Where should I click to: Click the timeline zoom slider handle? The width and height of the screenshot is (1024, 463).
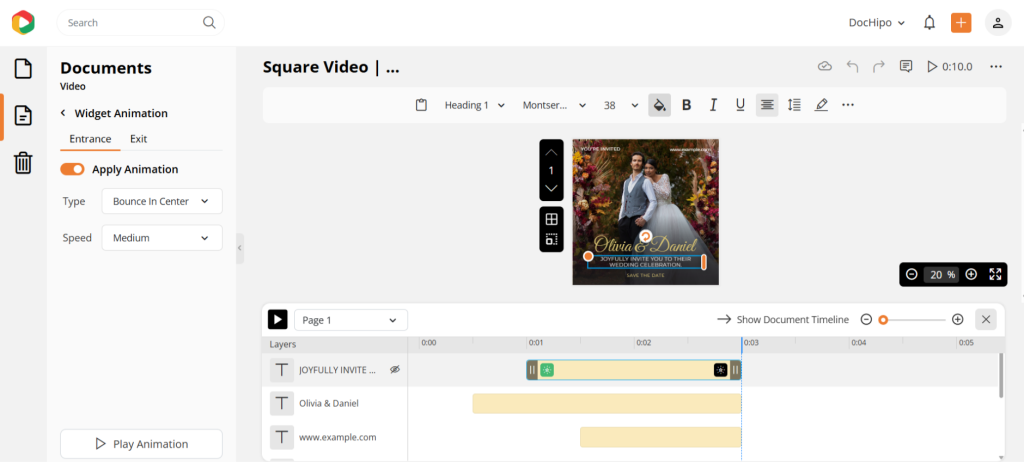point(883,320)
